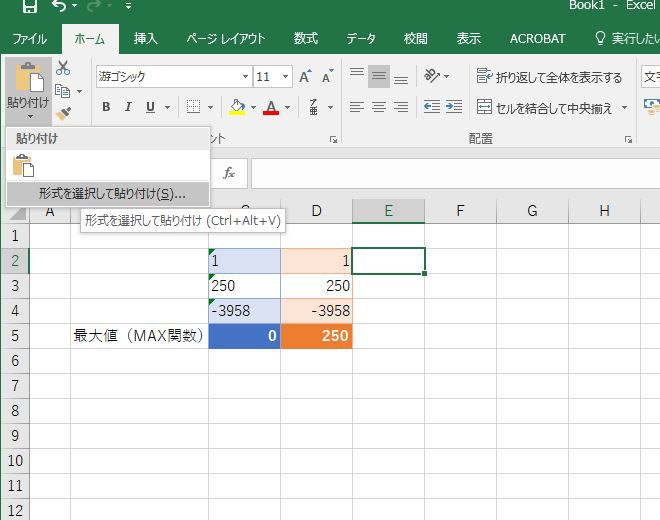Select Align Right icon

pos(401,107)
